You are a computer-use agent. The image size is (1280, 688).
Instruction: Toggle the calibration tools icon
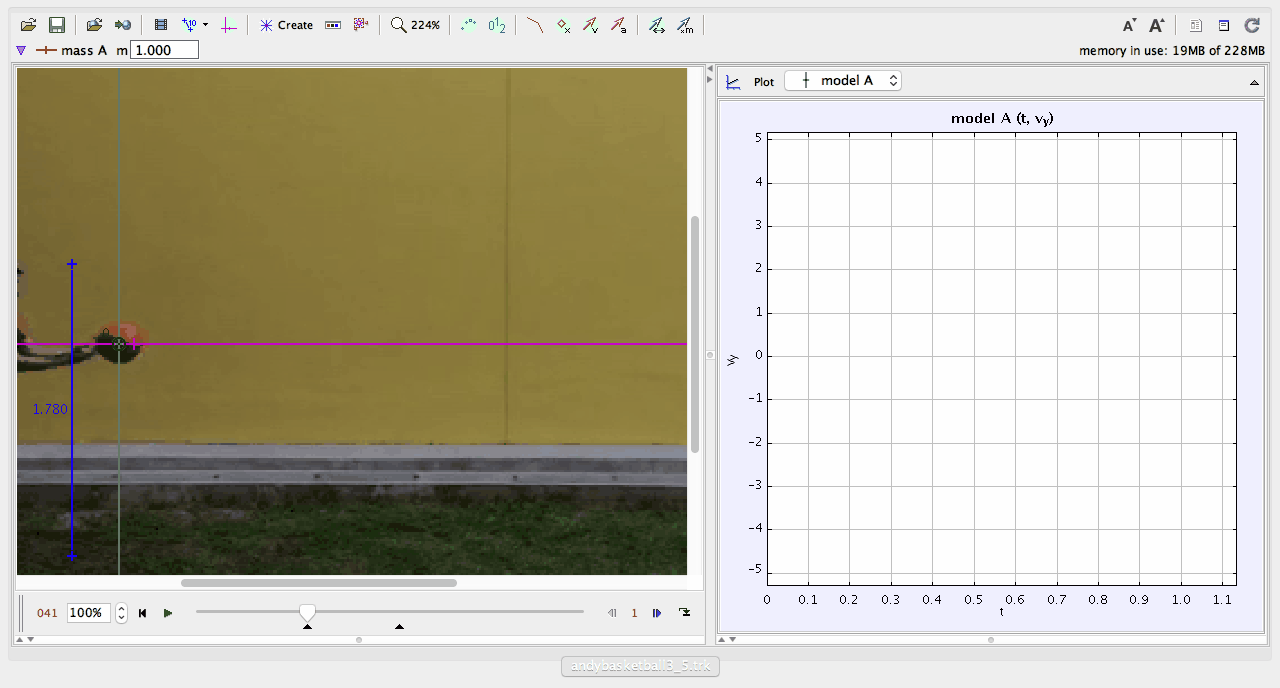tap(189, 25)
